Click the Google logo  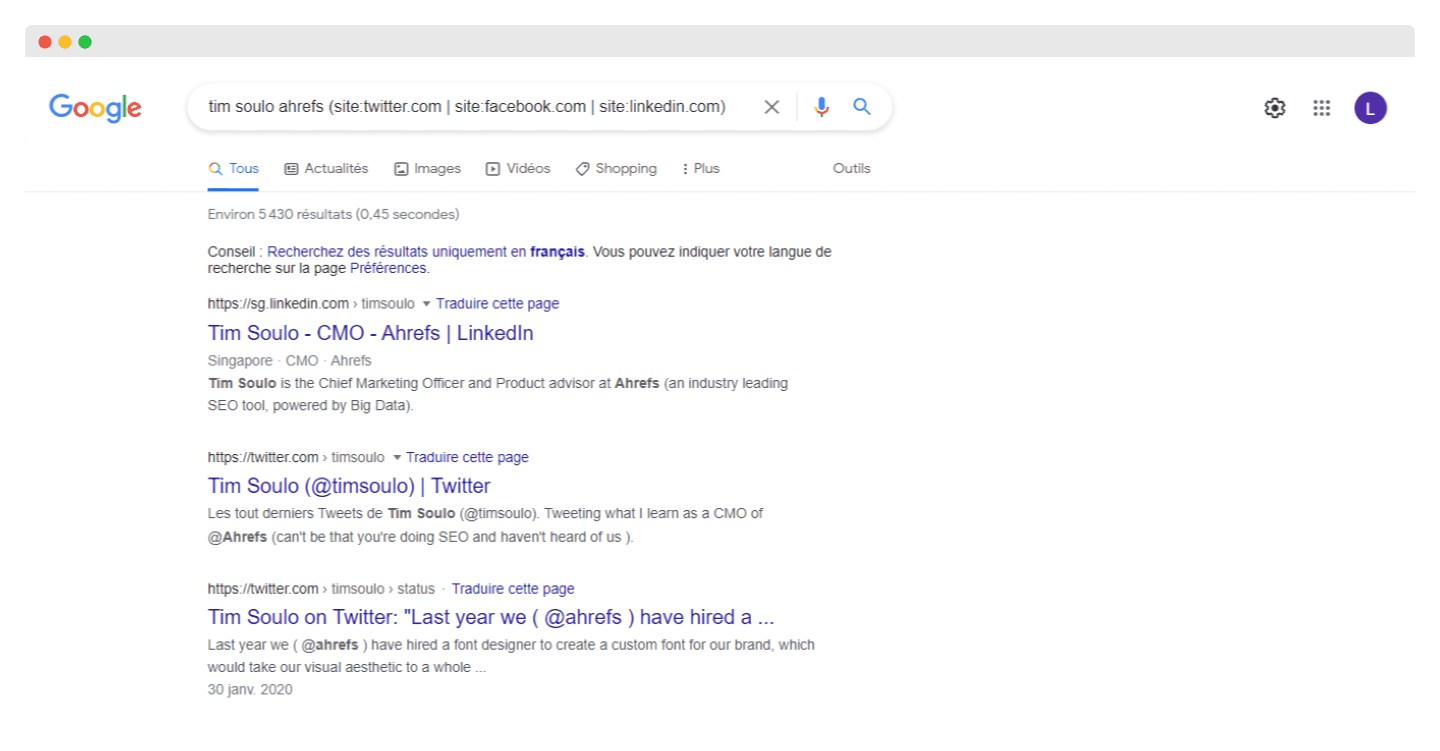tap(95, 108)
